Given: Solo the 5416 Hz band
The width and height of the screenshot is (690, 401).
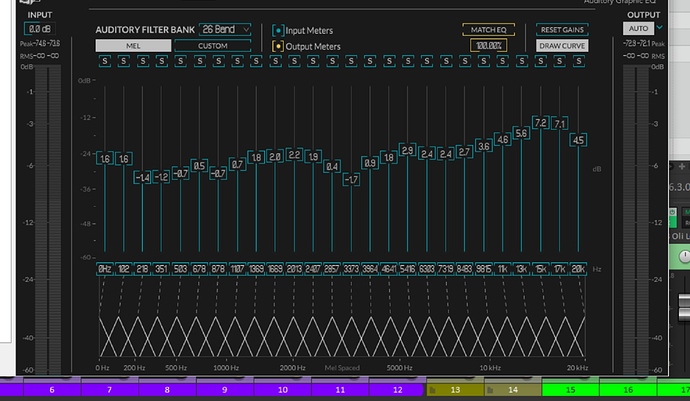Looking at the screenshot, I should (x=408, y=61).
